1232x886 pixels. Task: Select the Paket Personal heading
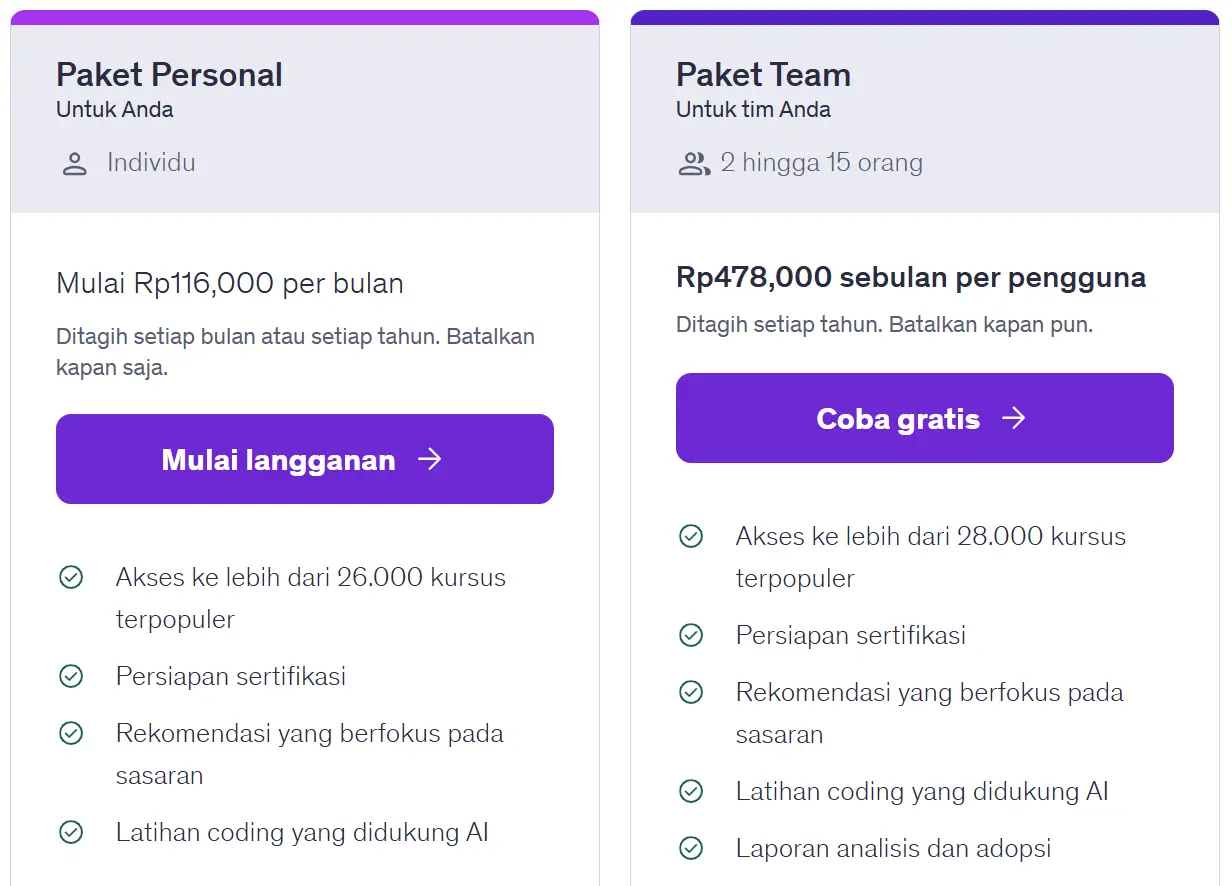(x=169, y=75)
